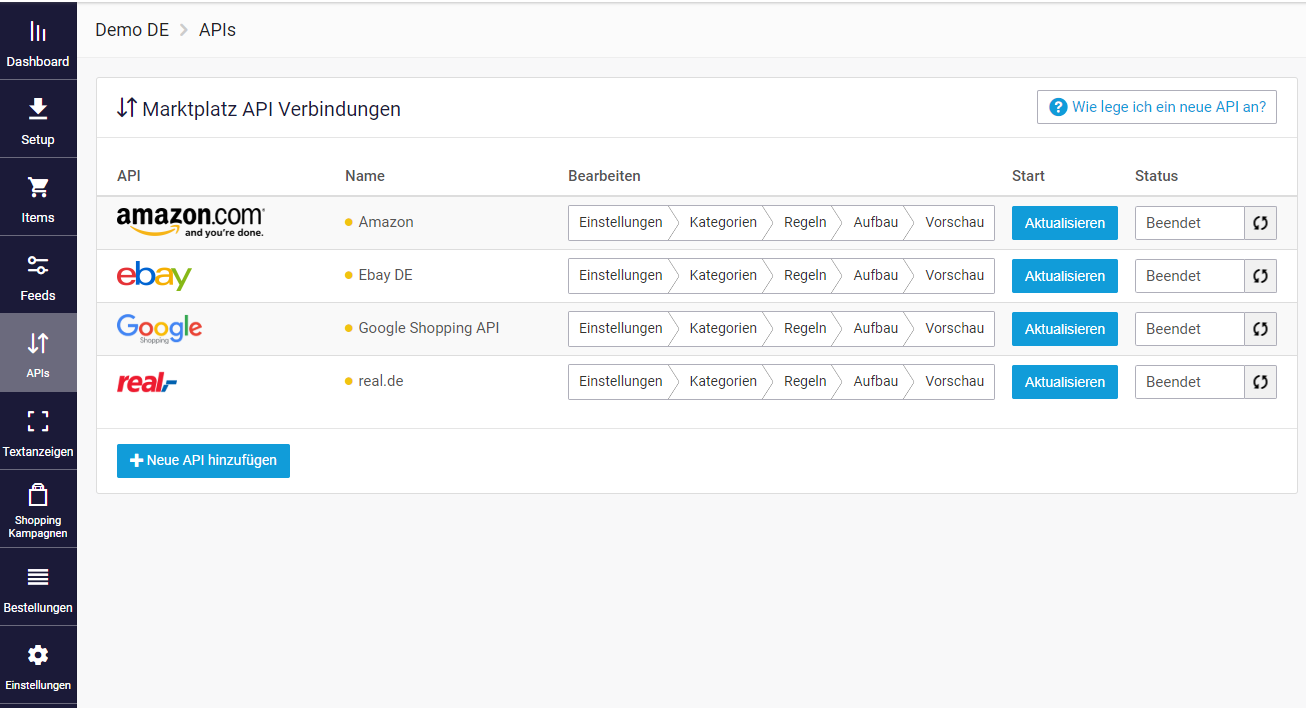
Task: Click APIs in the breadcrumb
Action: click(217, 30)
